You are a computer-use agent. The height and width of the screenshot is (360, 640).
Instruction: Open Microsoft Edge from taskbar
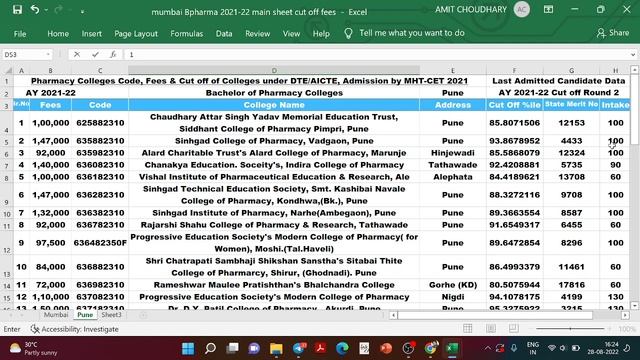point(342,348)
